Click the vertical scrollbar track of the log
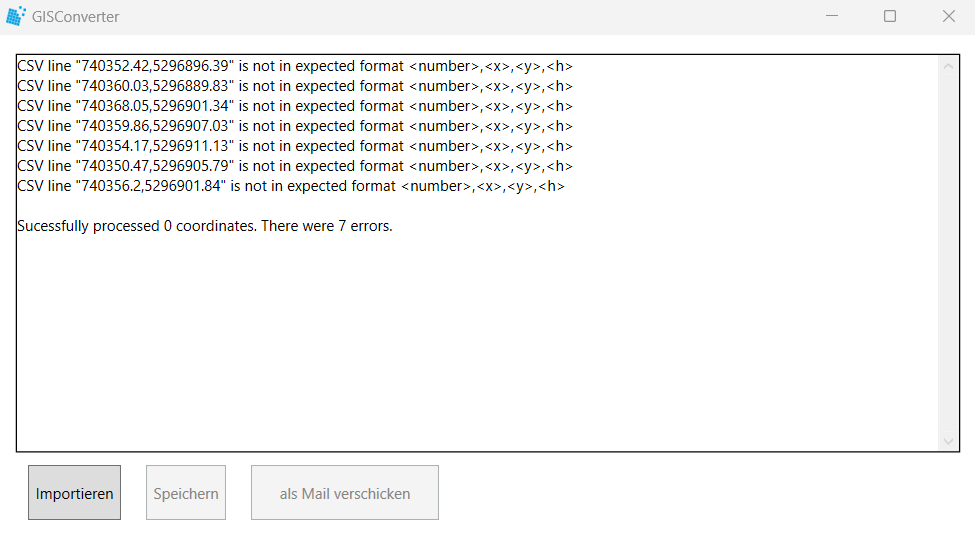The height and width of the screenshot is (547, 975). pyautogui.click(x=948, y=254)
